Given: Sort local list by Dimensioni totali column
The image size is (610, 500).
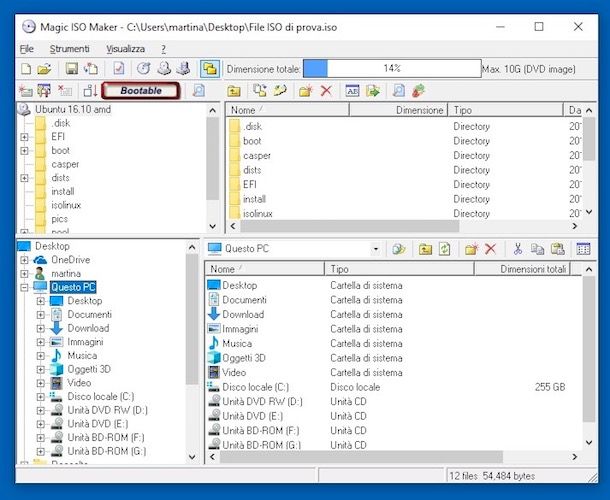Looking at the screenshot, I should [x=522, y=269].
